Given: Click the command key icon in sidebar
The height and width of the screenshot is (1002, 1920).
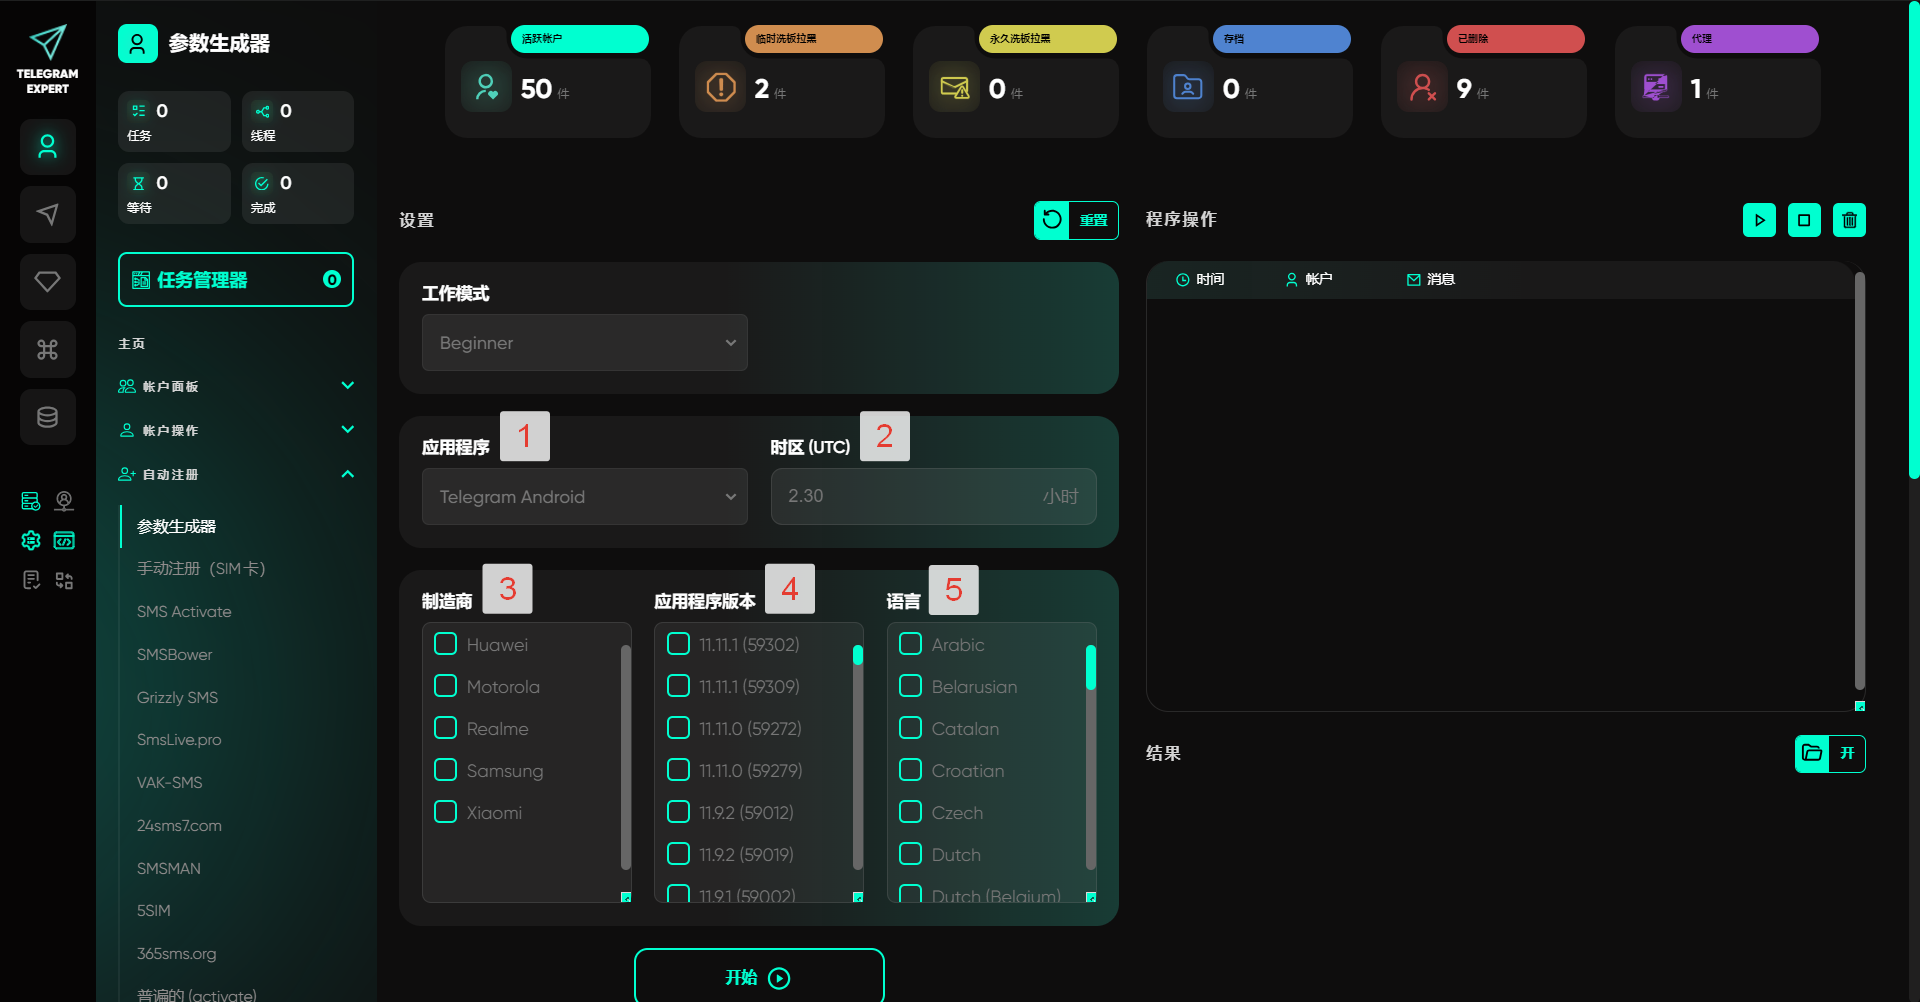Looking at the screenshot, I should (47, 349).
